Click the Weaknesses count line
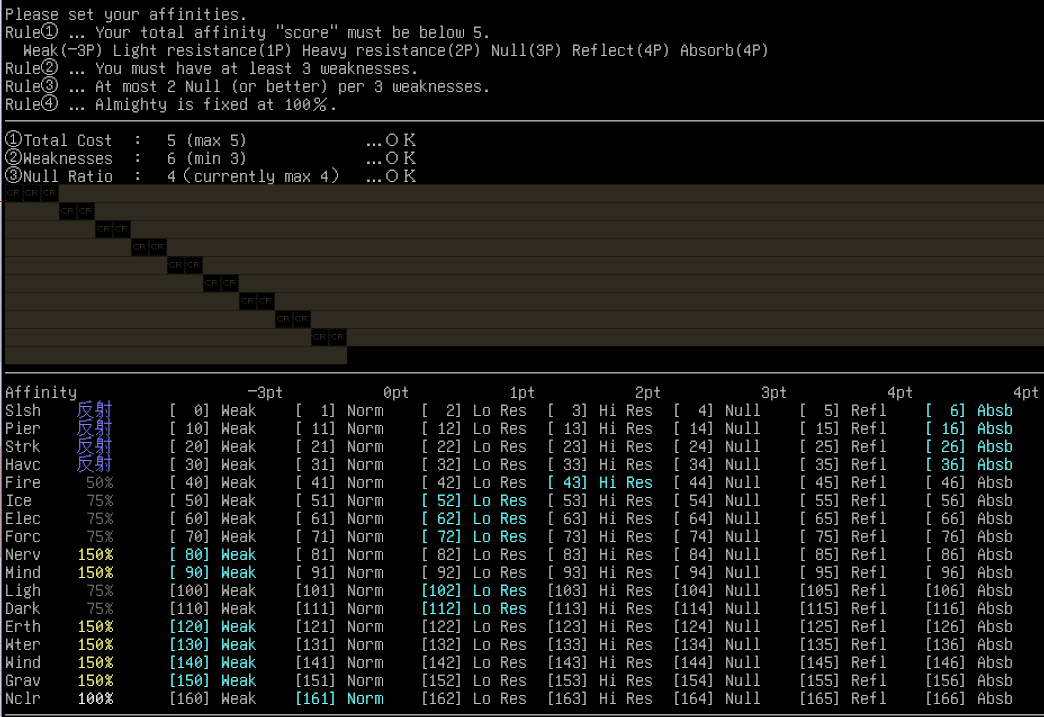1044x717 pixels. coord(210,158)
